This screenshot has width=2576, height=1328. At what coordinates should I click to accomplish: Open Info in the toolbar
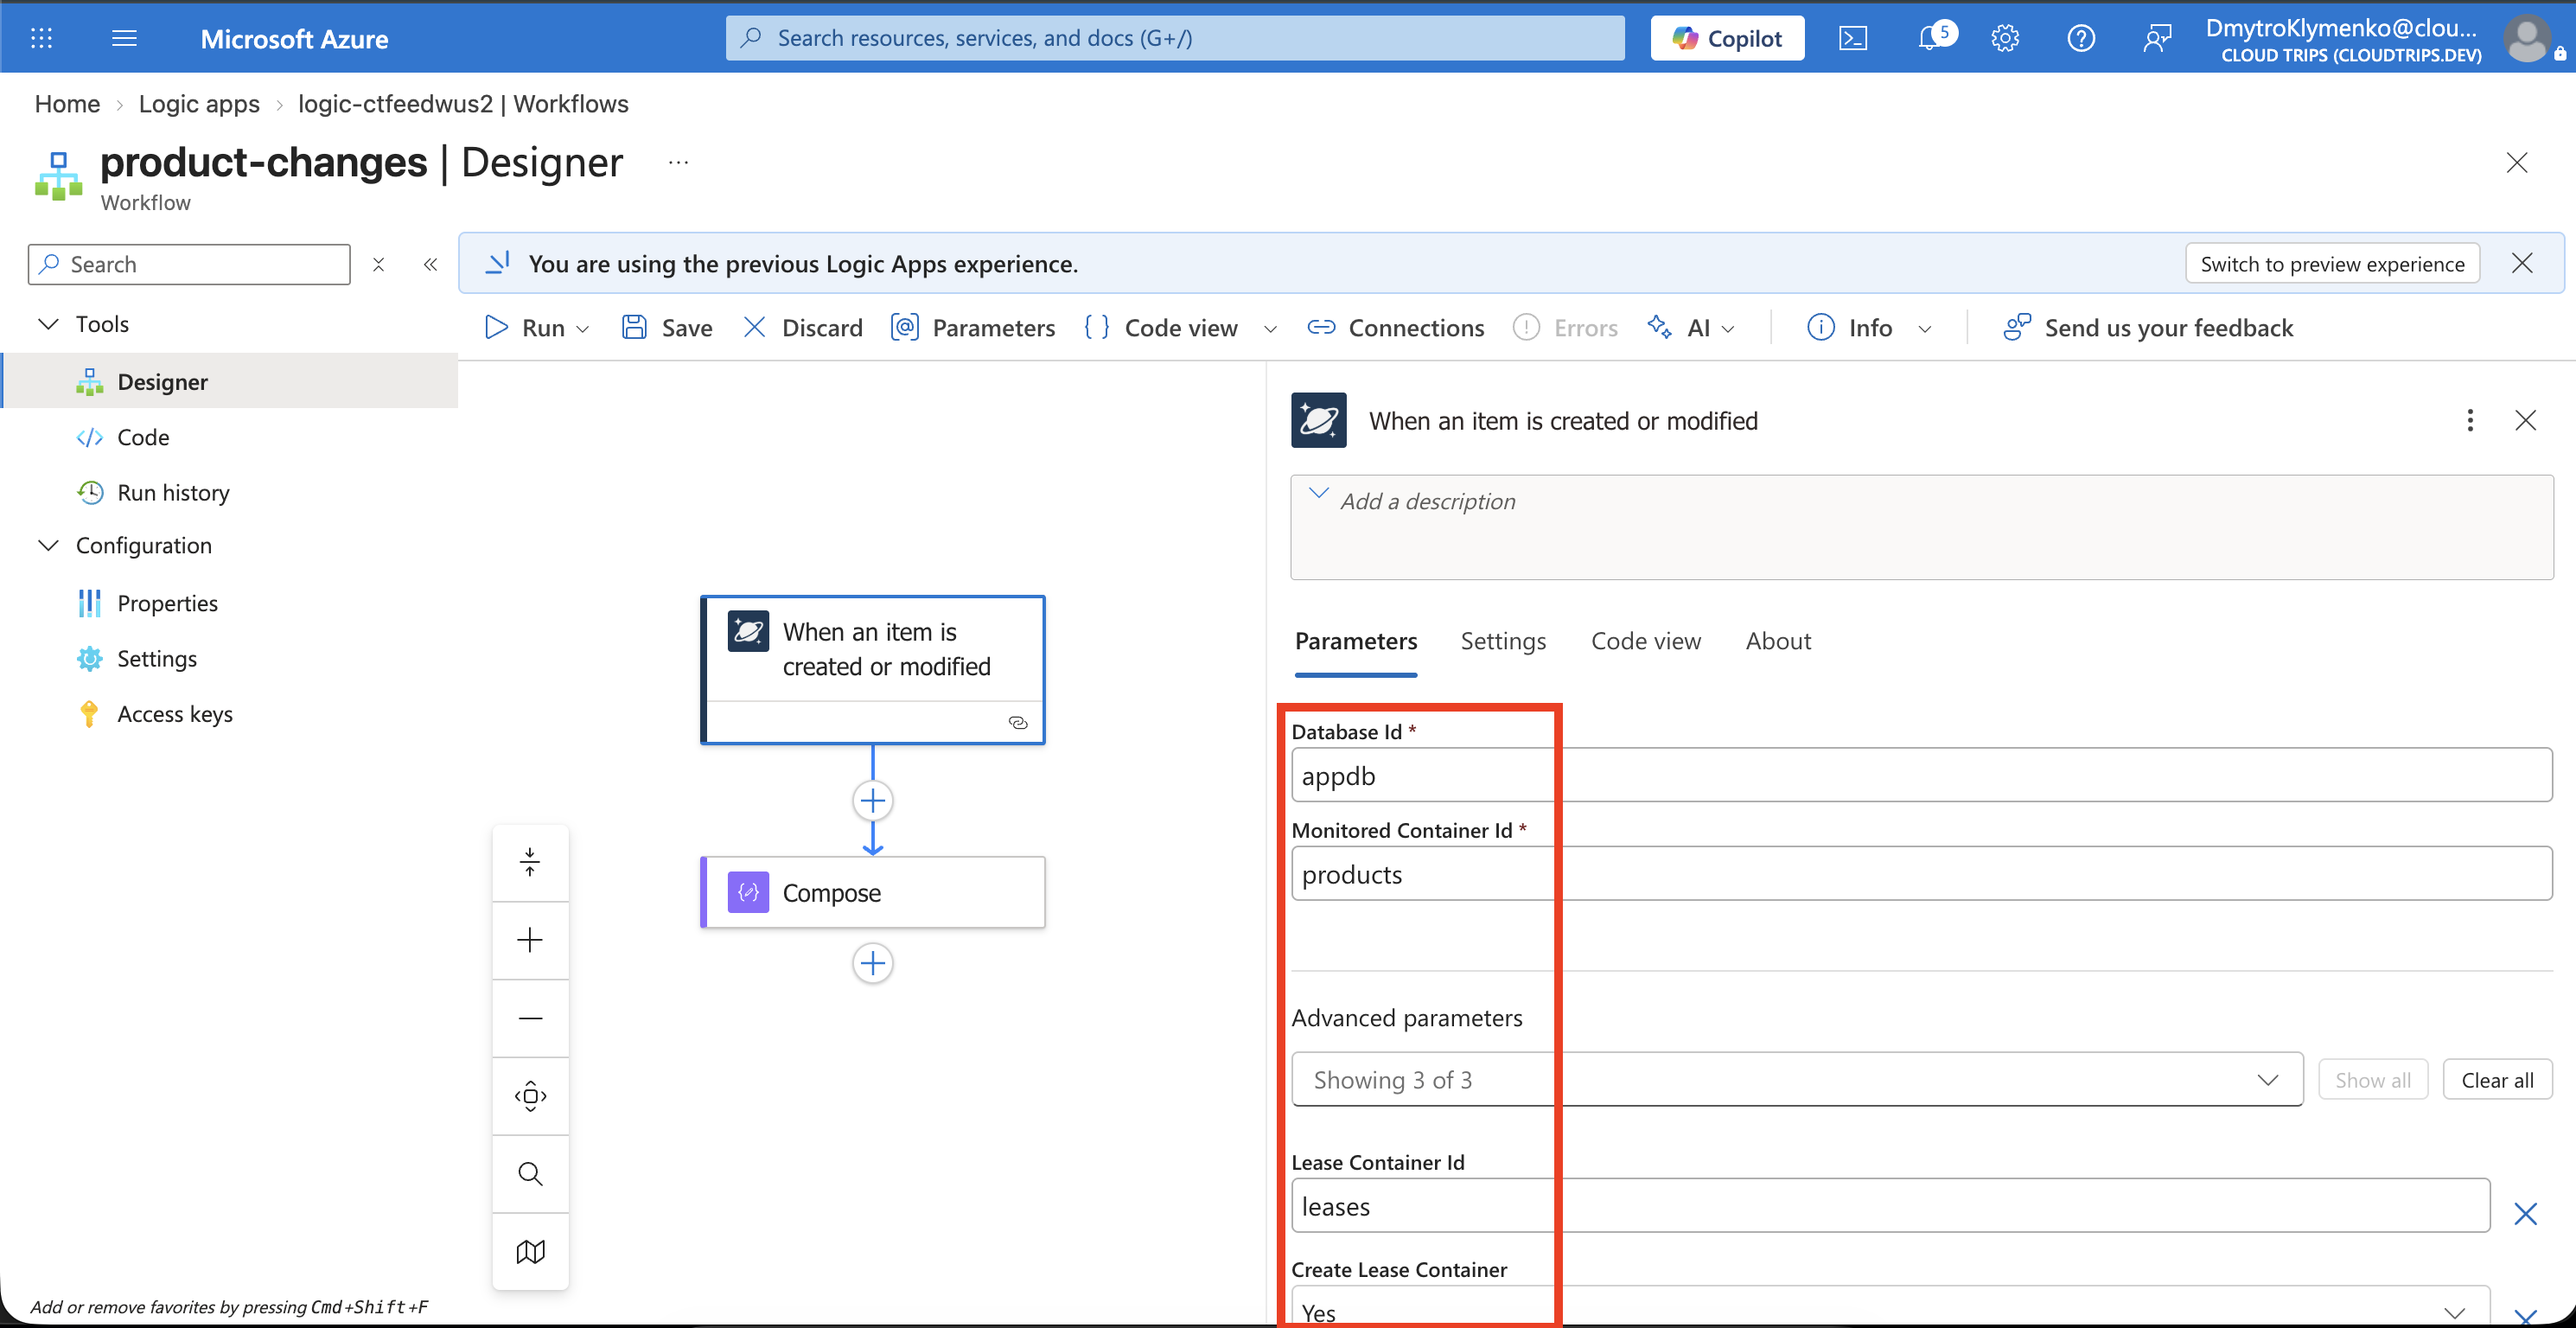click(x=1850, y=328)
